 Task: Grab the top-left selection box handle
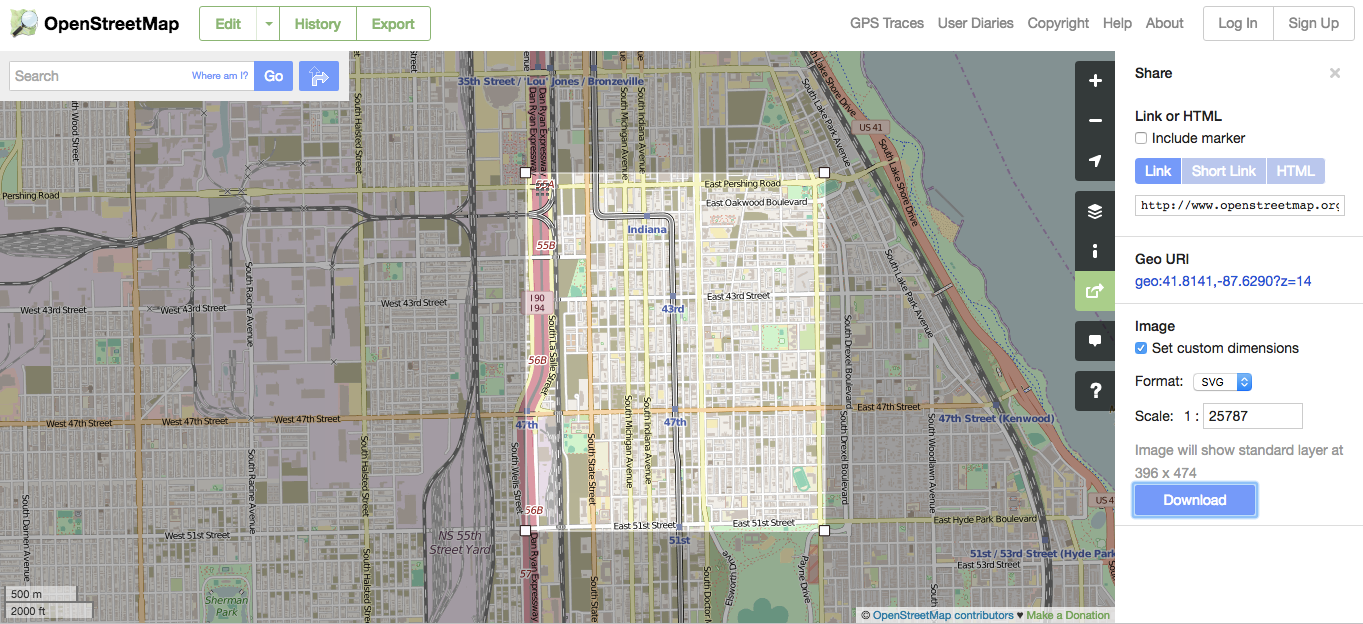click(x=526, y=173)
